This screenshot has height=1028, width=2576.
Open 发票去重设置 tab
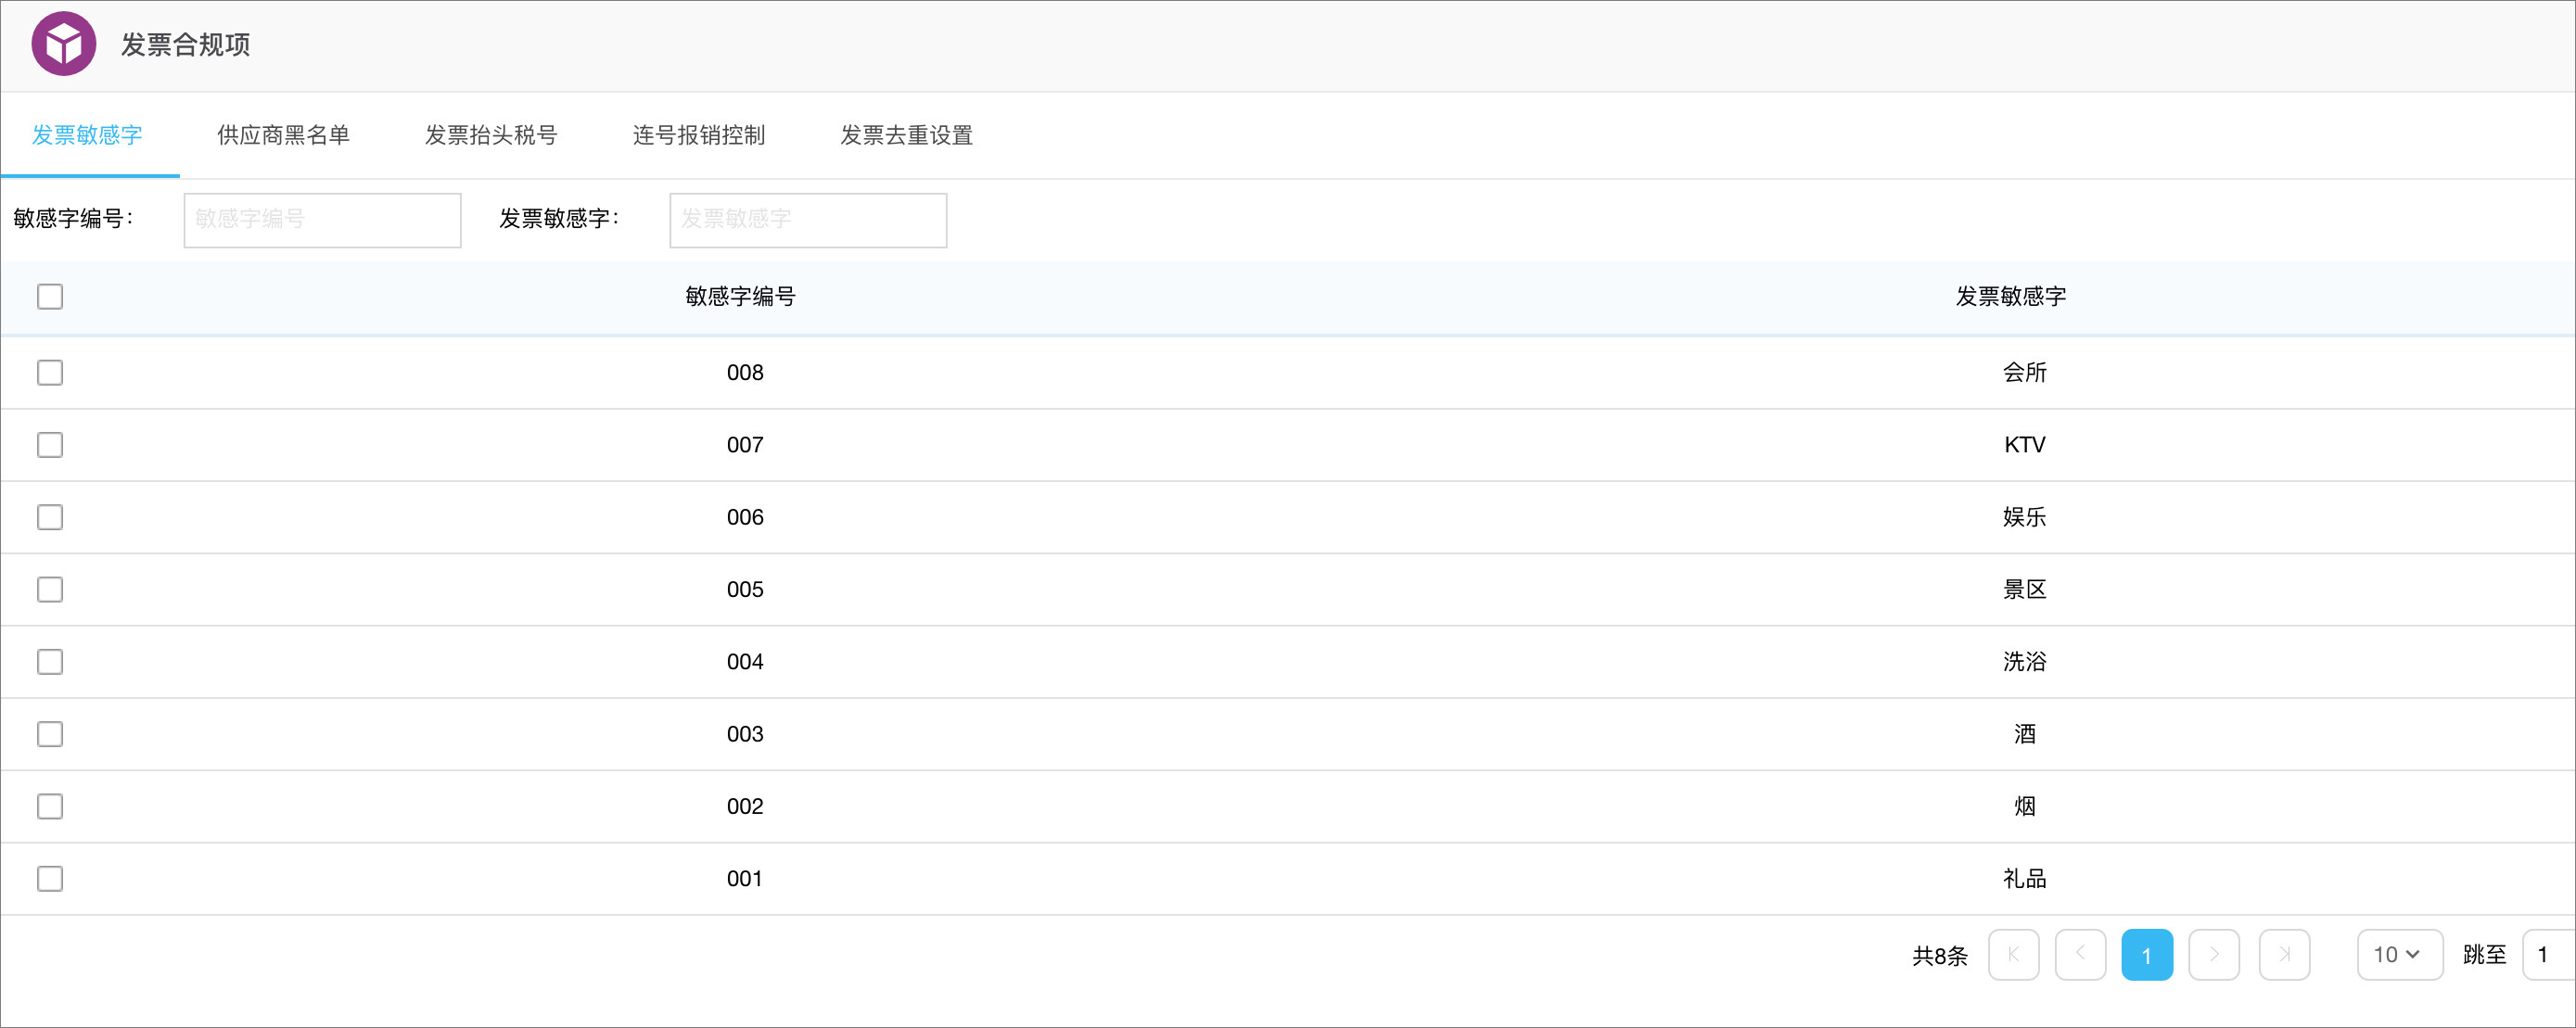point(906,135)
